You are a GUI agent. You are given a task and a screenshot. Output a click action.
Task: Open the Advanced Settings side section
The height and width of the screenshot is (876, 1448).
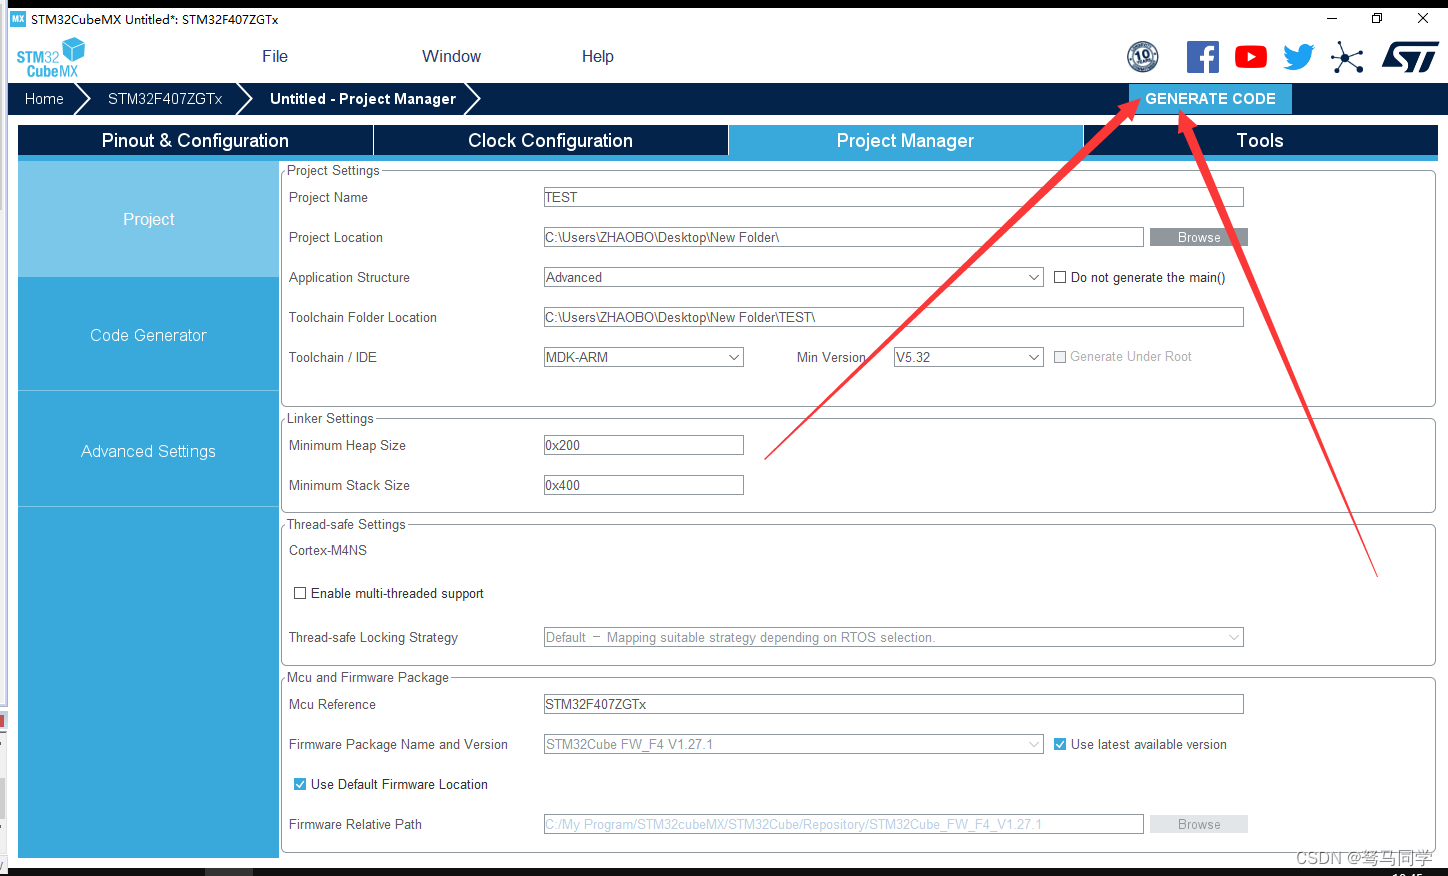point(148,451)
